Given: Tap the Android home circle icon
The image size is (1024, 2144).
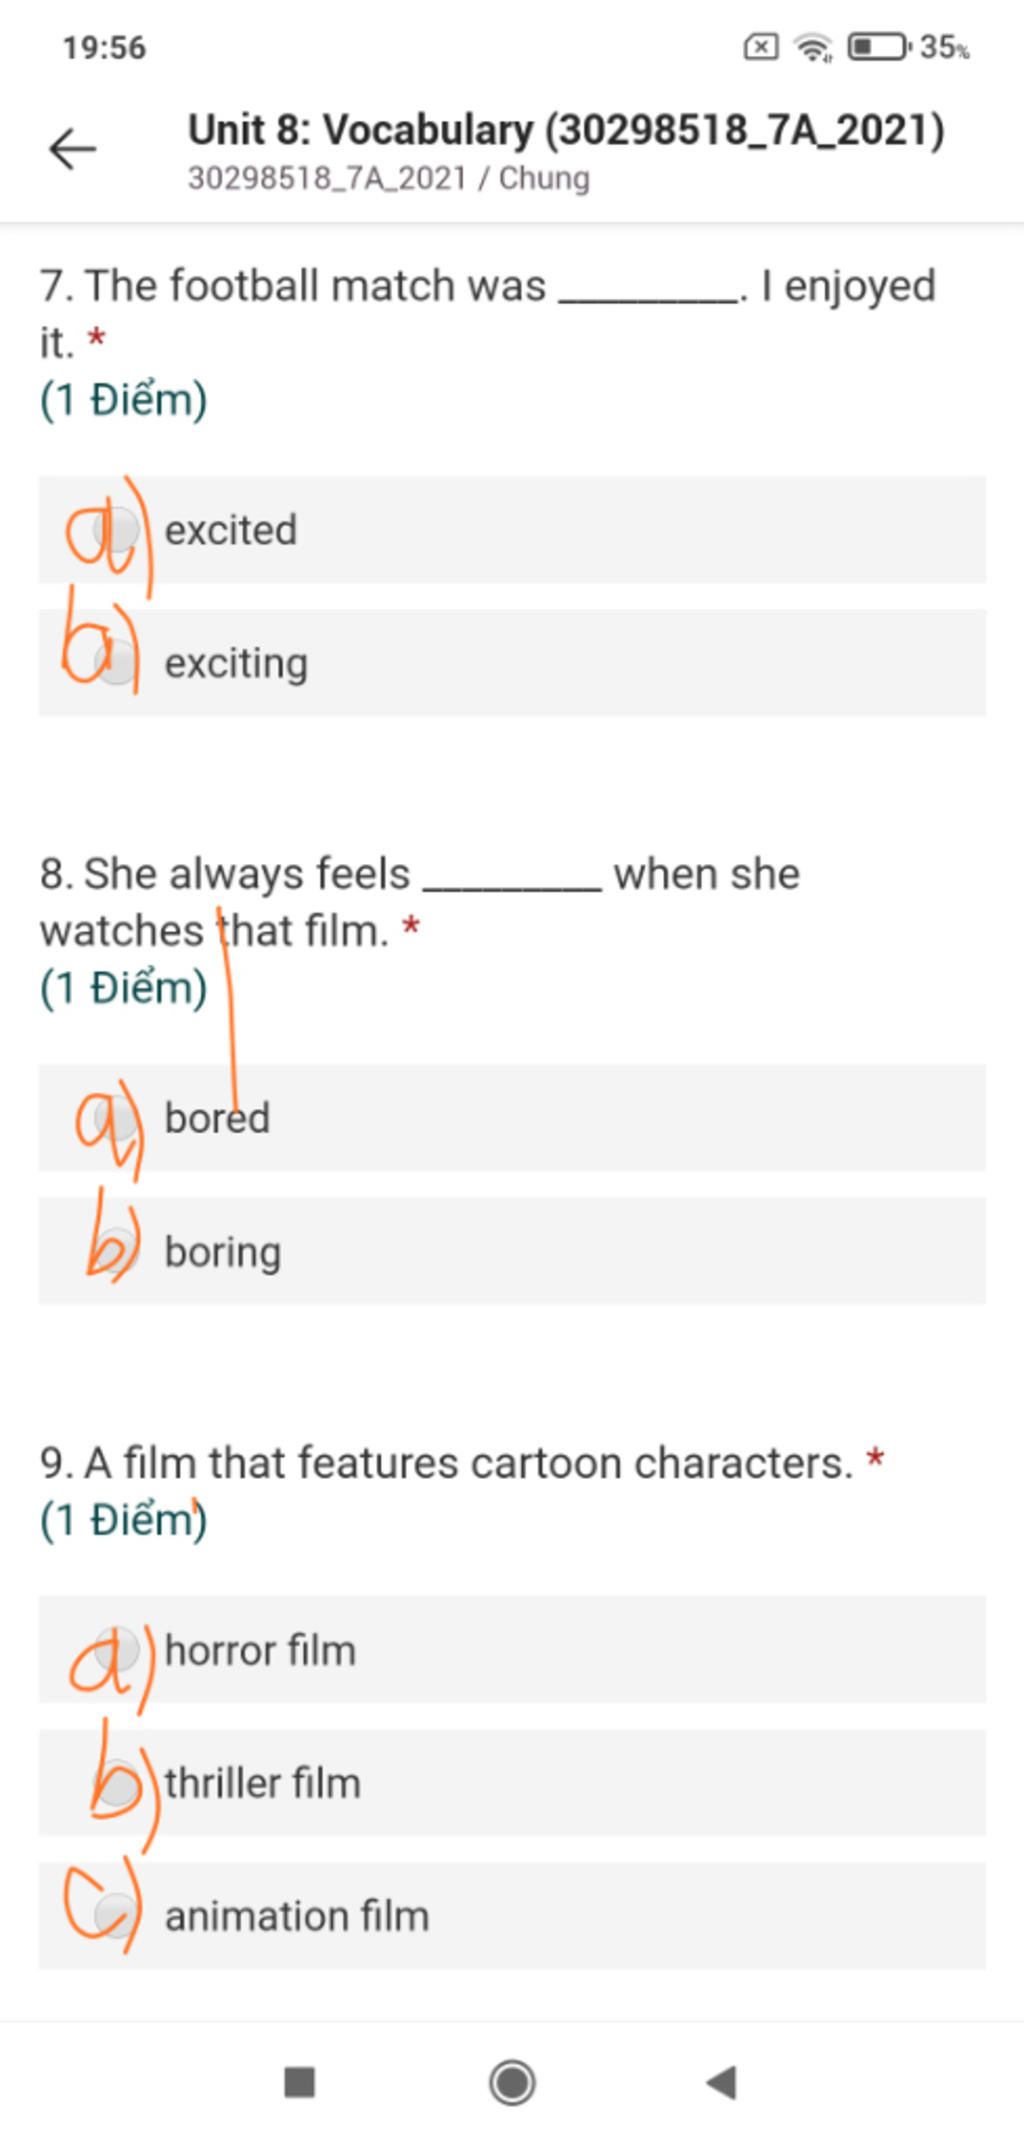Looking at the screenshot, I should tap(512, 2083).
